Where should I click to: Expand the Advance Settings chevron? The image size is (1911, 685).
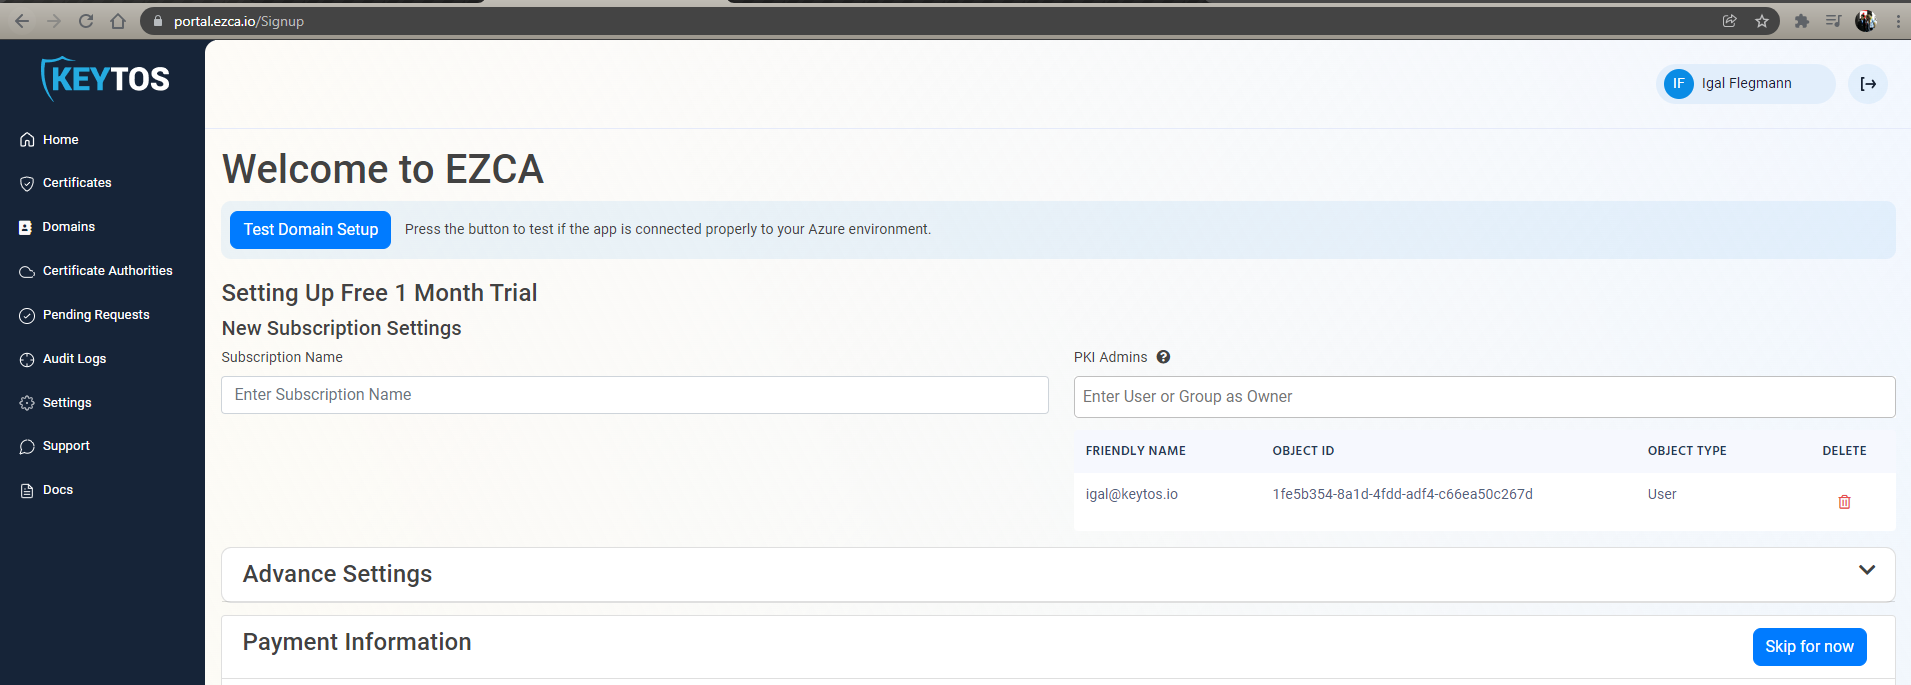[x=1866, y=570]
